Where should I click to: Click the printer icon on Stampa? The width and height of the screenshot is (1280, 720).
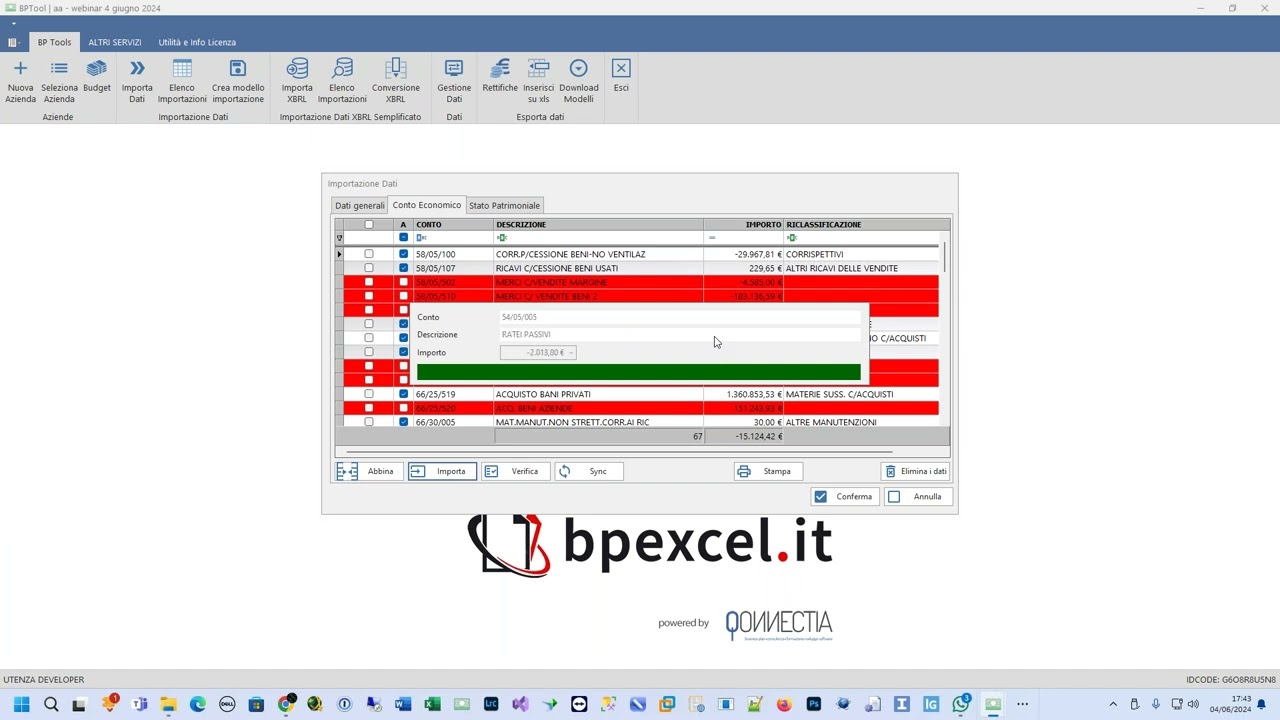[743, 471]
